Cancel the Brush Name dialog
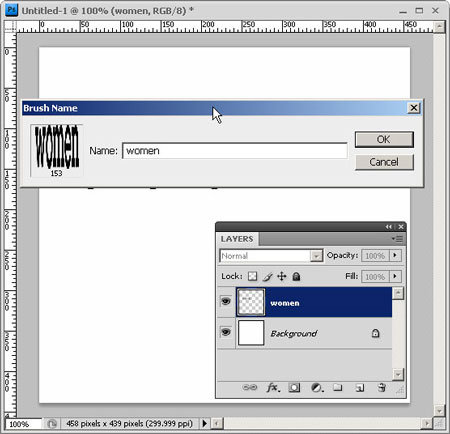The image size is (450, 434). point(384,162)
